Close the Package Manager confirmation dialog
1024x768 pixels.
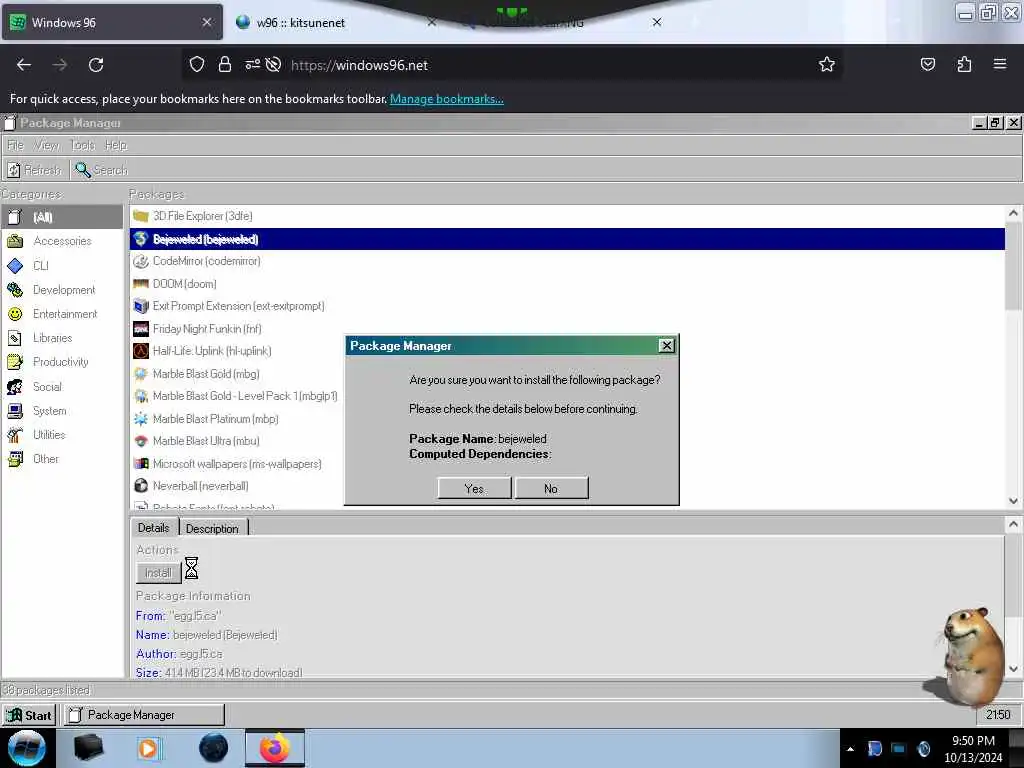click(666, 345)
